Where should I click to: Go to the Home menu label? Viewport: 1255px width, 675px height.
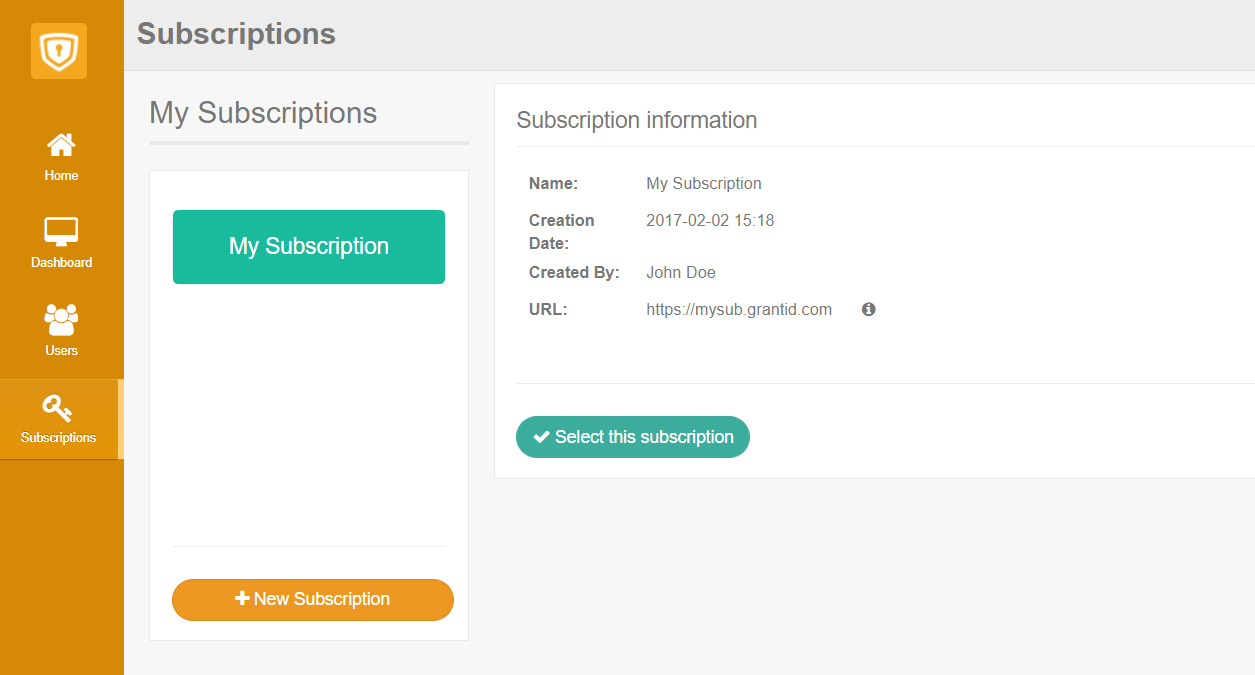(61, 176)
